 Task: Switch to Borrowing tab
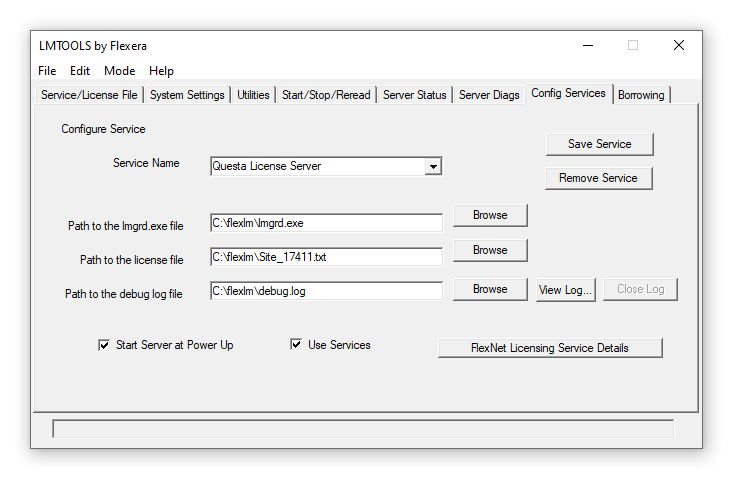[641, 95]
